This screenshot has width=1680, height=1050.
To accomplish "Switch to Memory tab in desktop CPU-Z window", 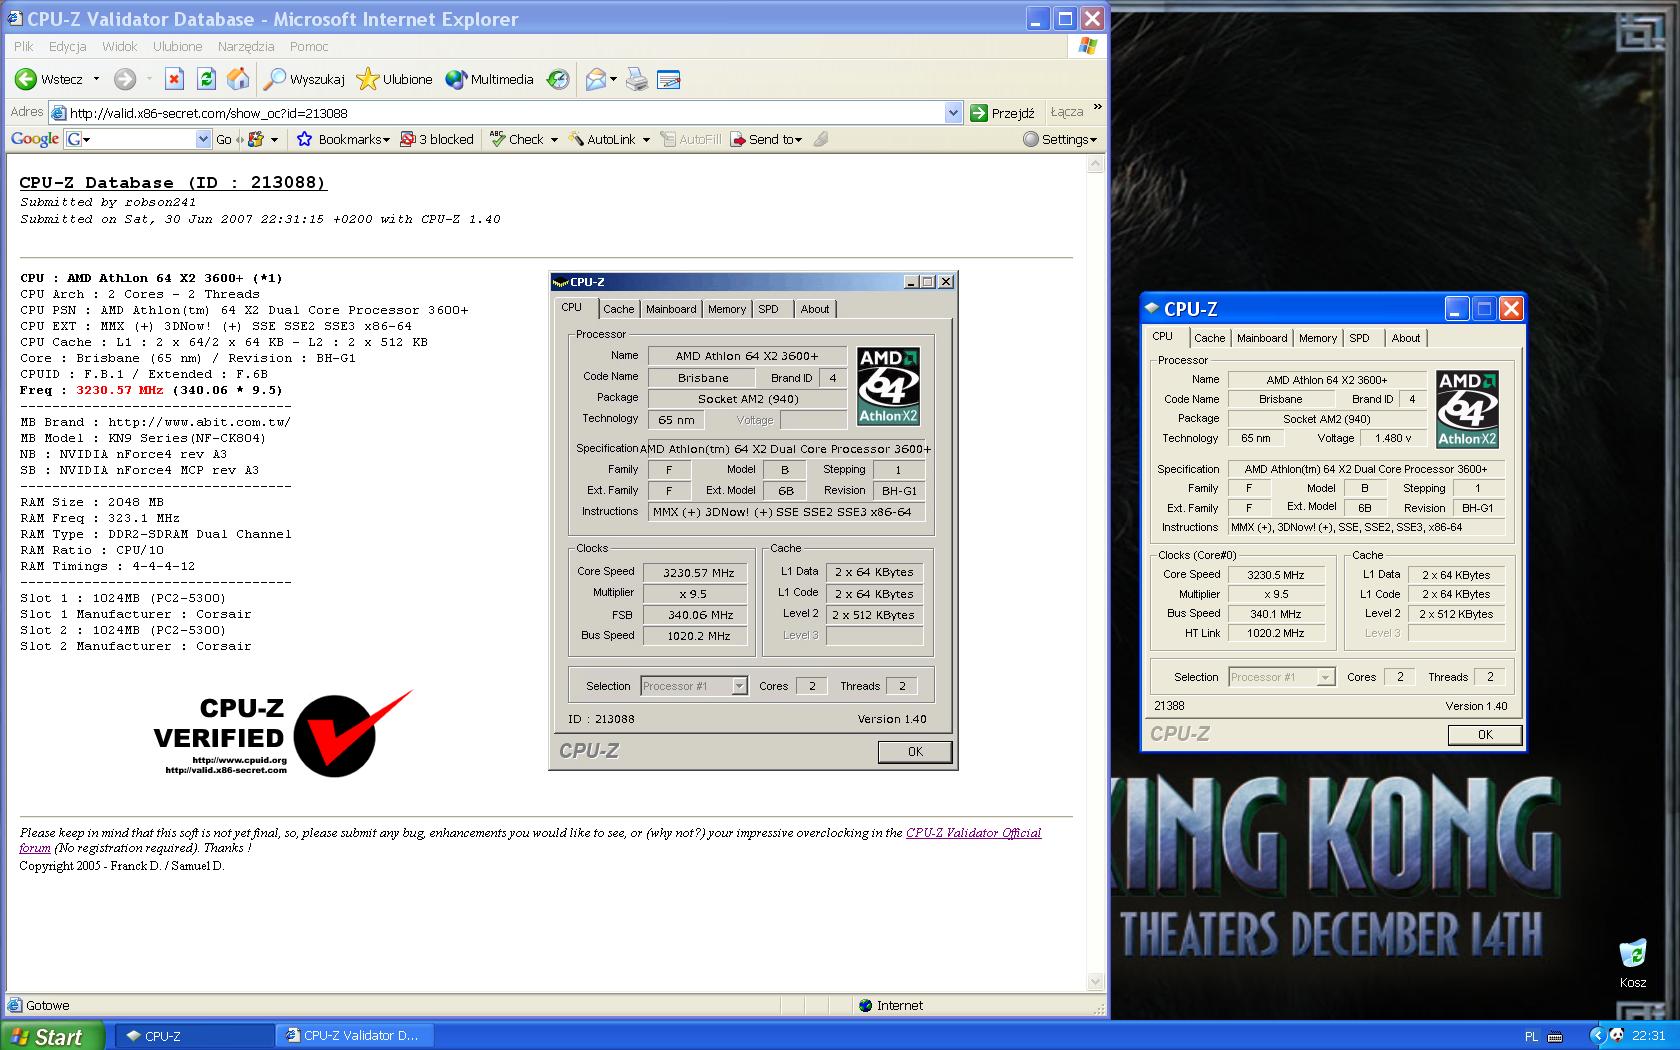I will pyautogui.click(x=1318, y=338).
